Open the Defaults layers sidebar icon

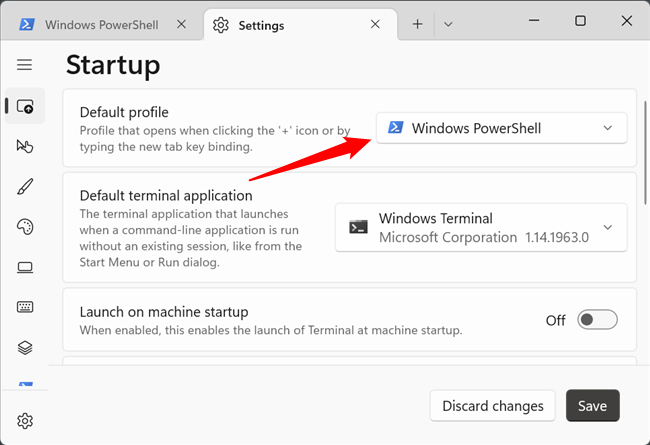pos(25,347)
